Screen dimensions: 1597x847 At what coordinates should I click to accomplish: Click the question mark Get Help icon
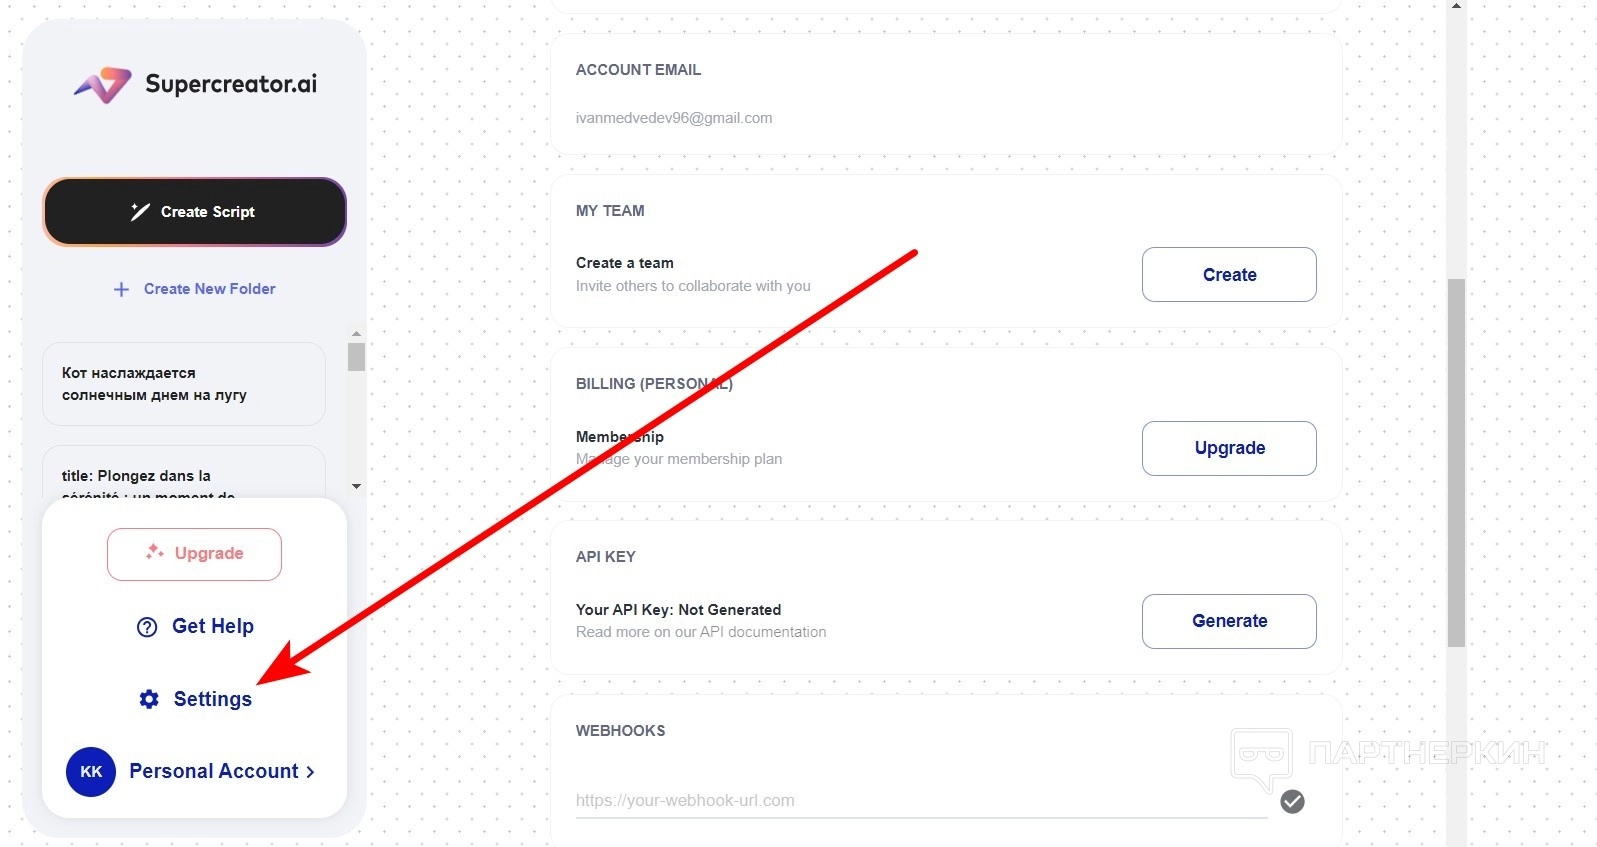point(147,627)
